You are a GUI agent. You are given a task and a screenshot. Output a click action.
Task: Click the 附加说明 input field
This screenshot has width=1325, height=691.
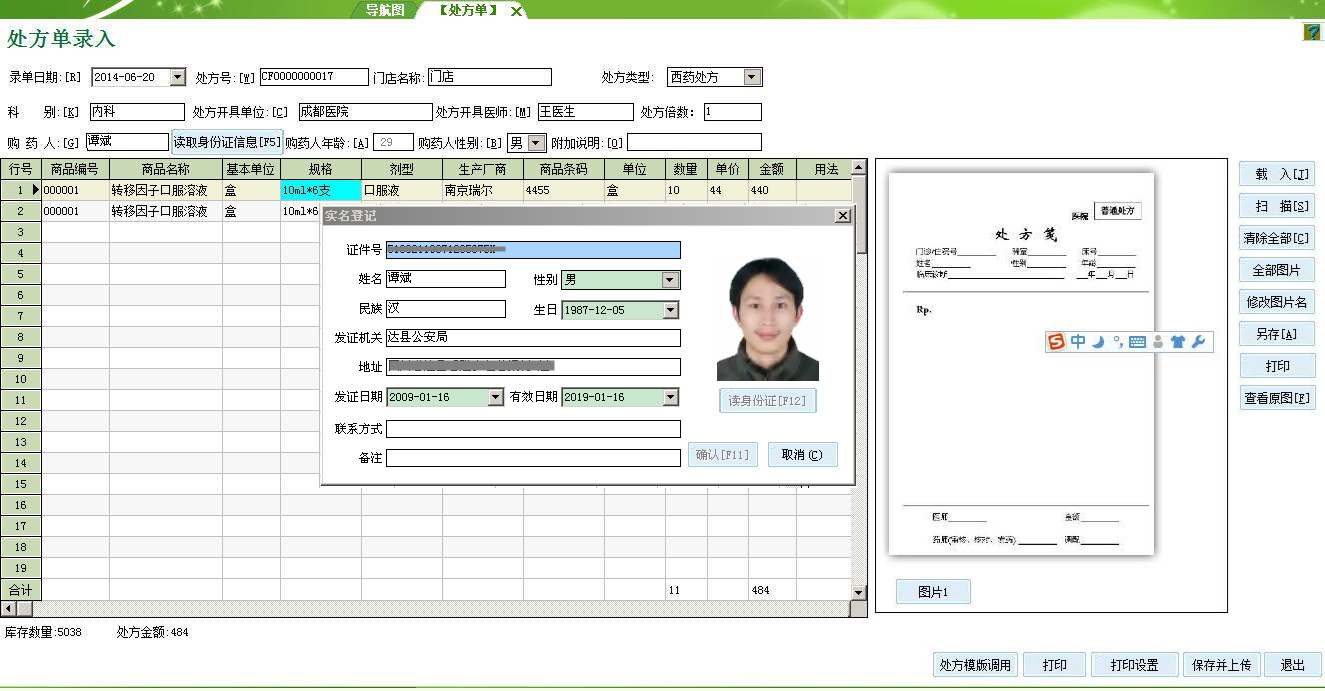tap(695, 143)
